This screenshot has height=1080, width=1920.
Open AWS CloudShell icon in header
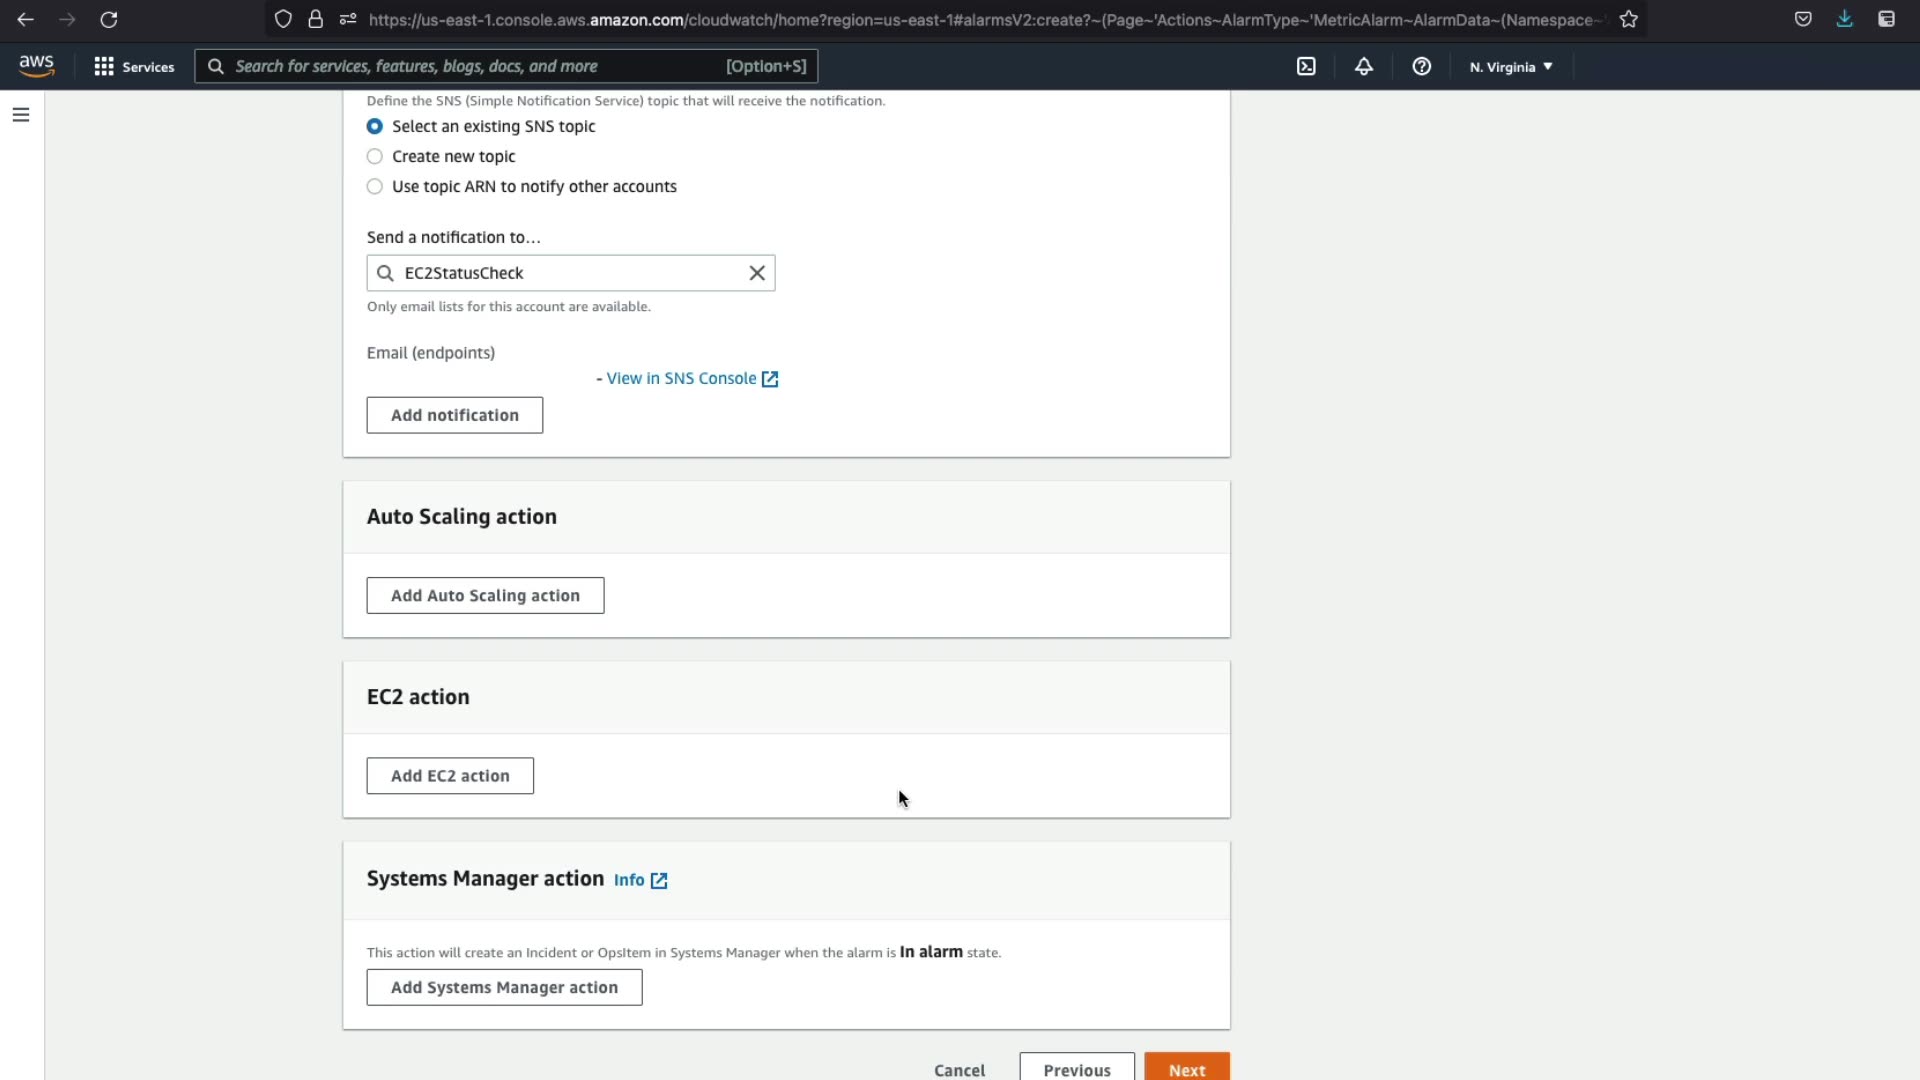tap(1306, 66)
